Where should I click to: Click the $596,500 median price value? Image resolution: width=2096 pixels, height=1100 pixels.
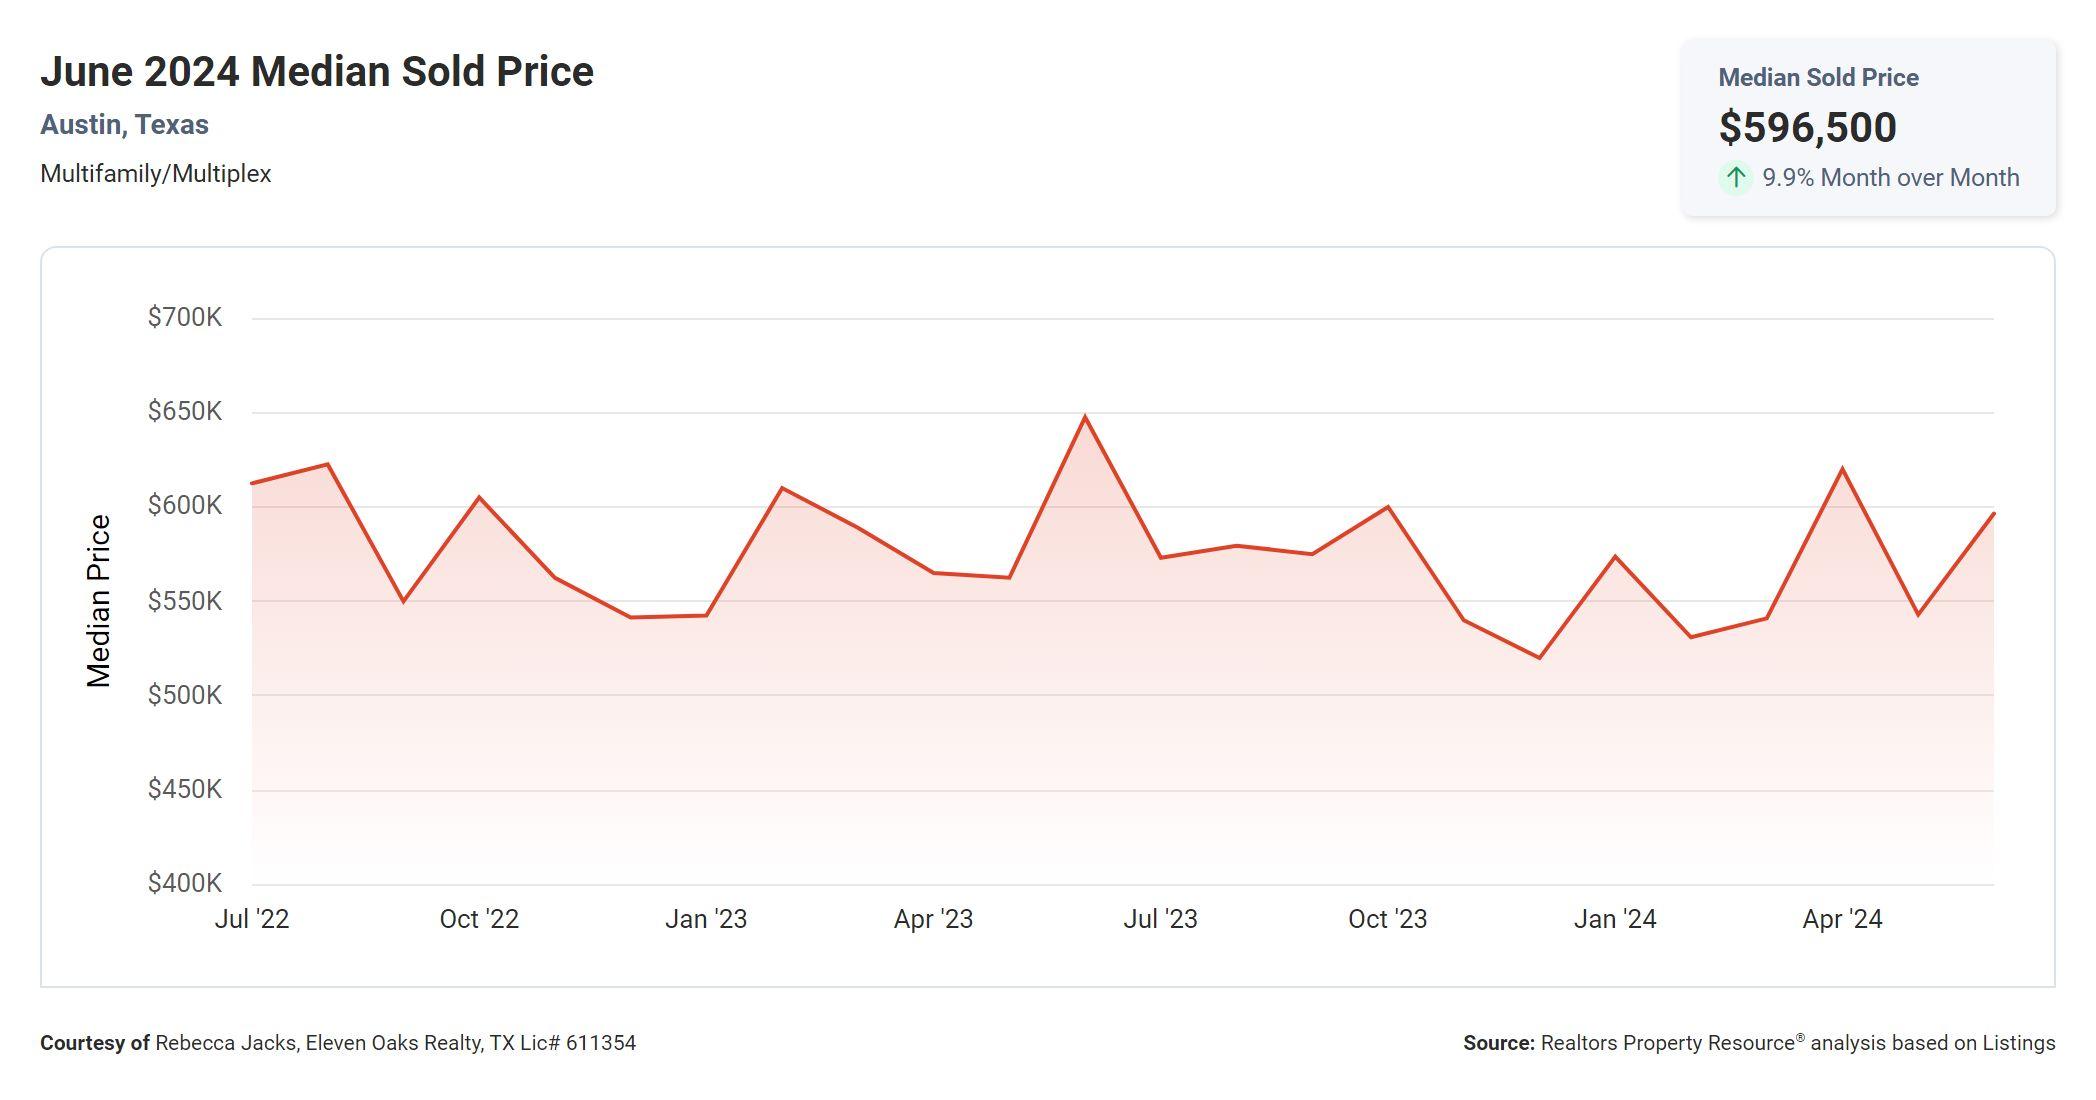[x=1807, y=127]
